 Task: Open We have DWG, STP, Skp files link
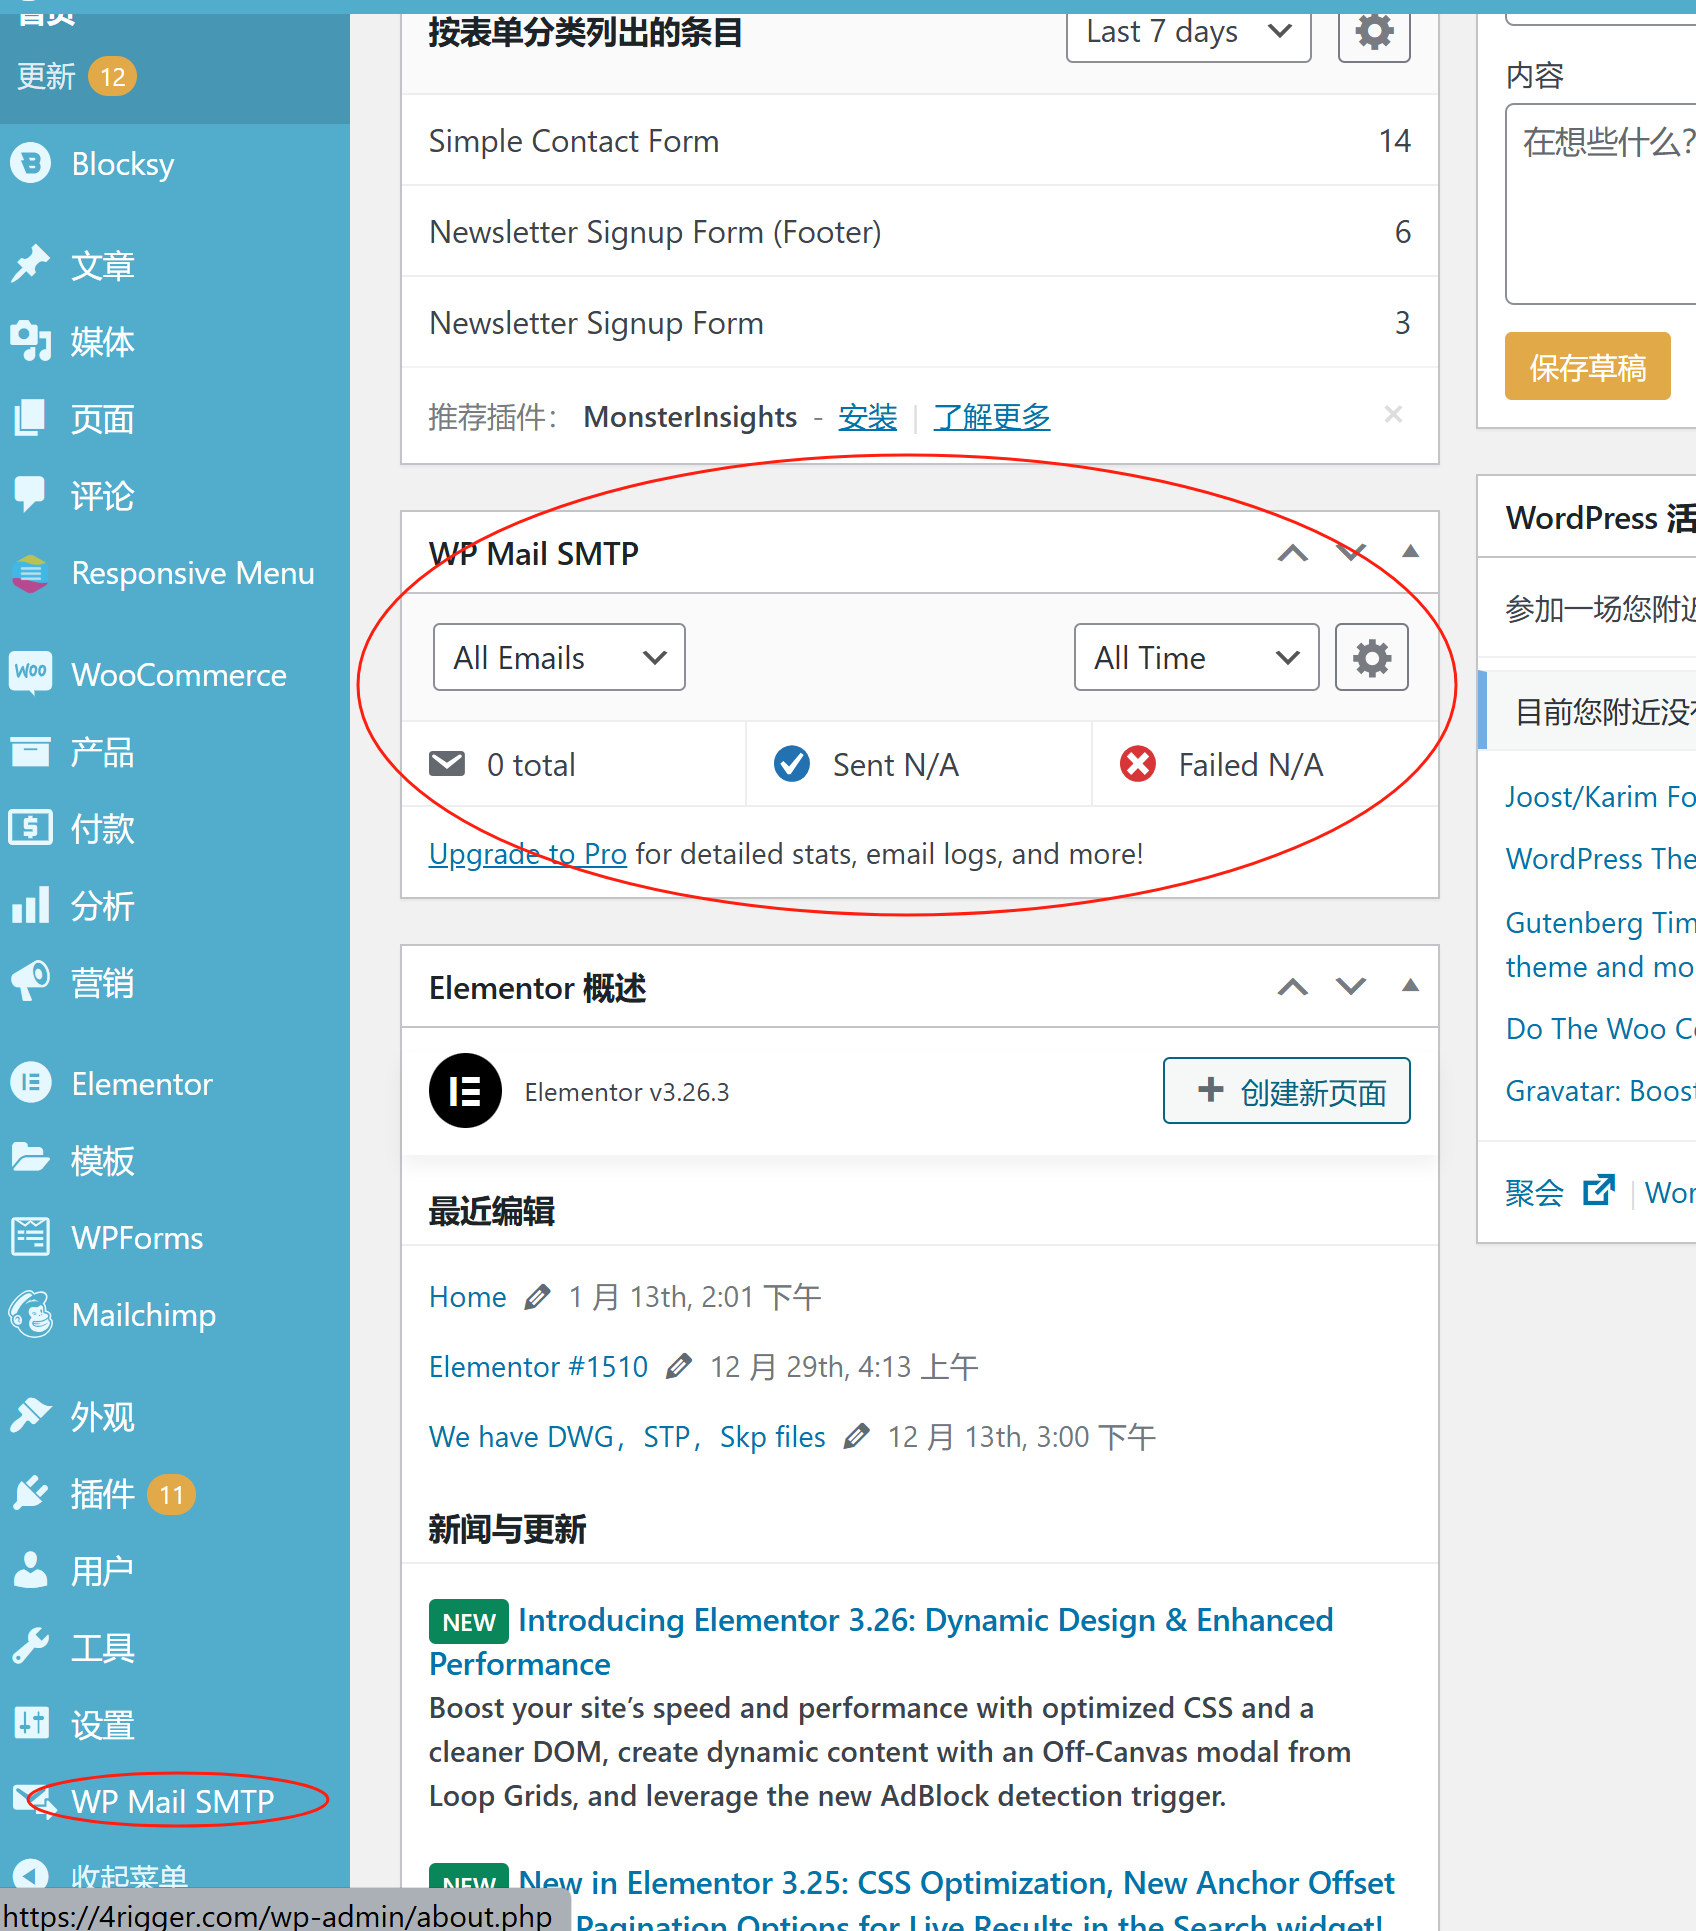(627, 1437)
